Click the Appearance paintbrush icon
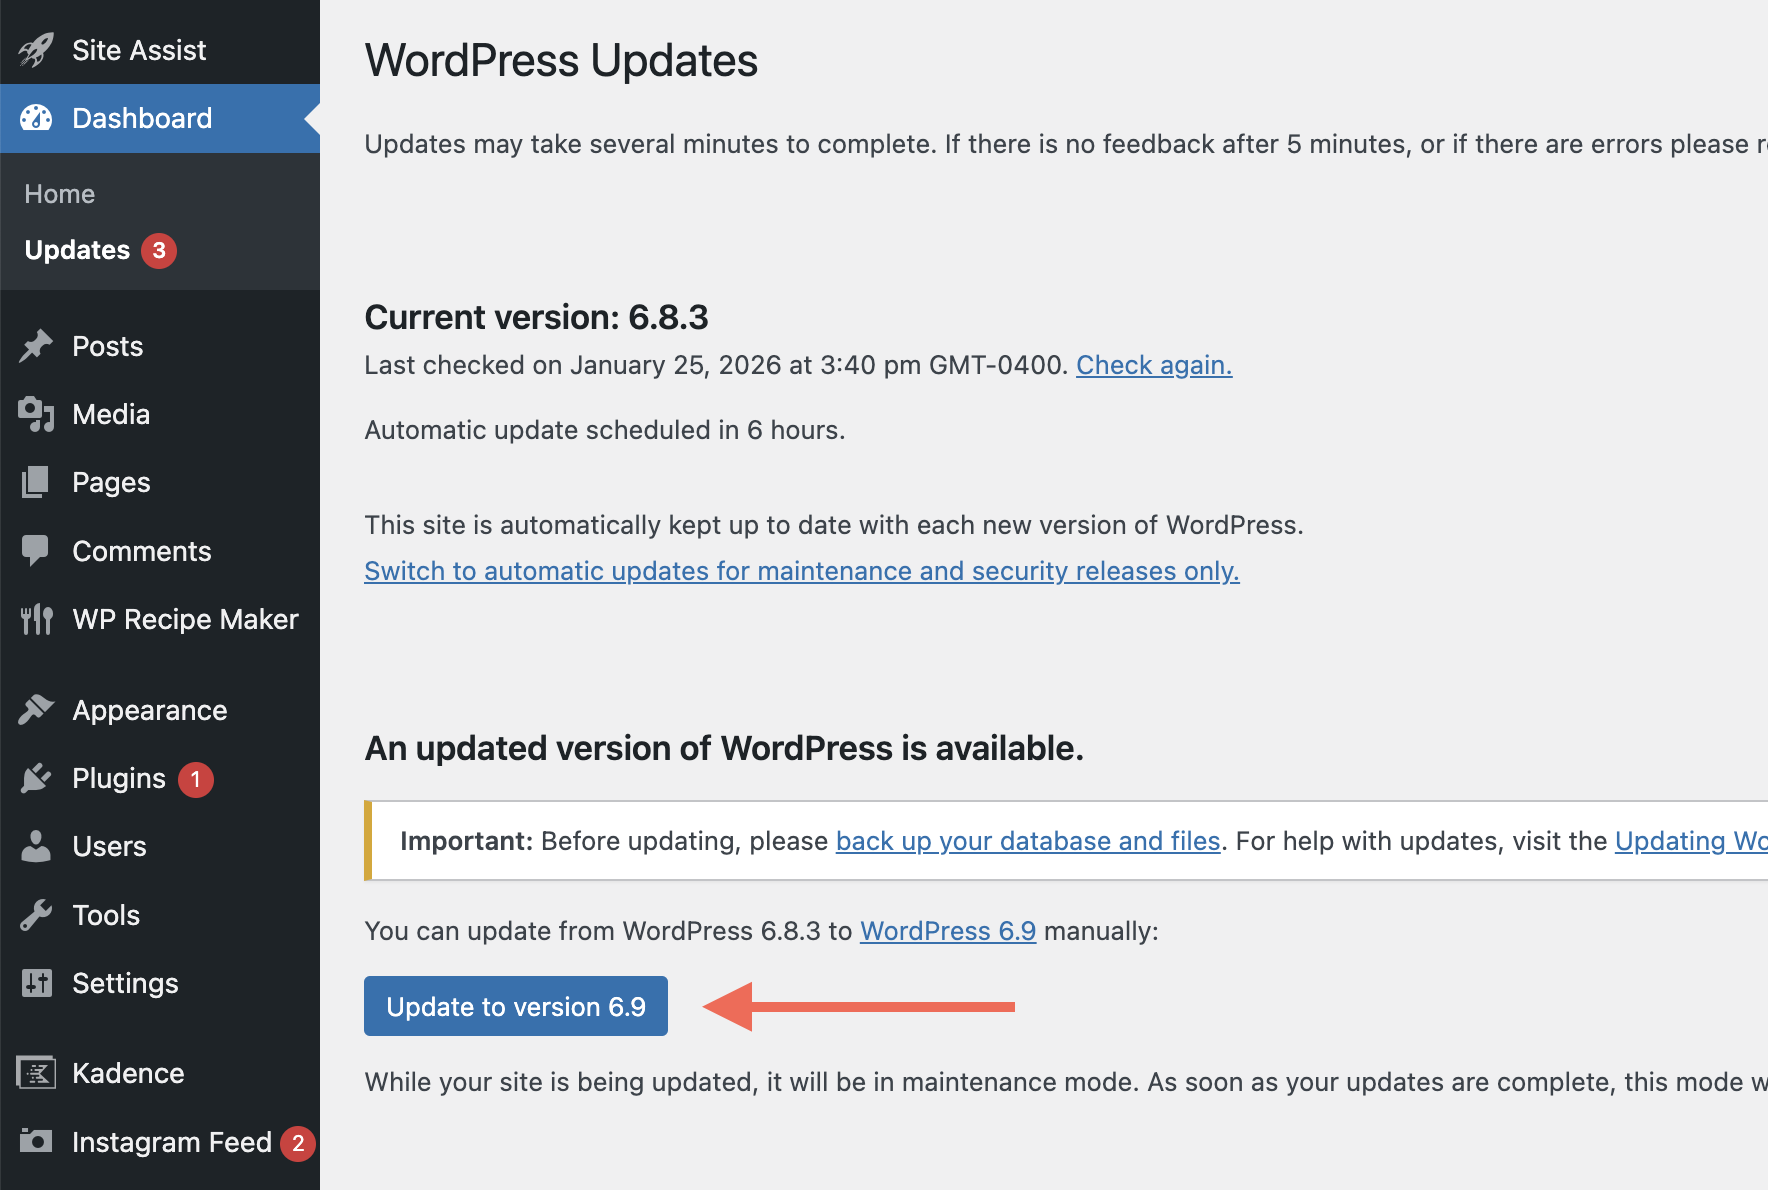1768x1190 pixels. (36, 710)
